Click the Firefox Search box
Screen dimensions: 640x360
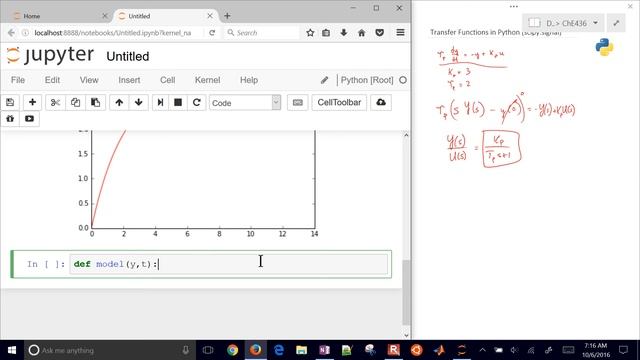click(x=262, y=33)
